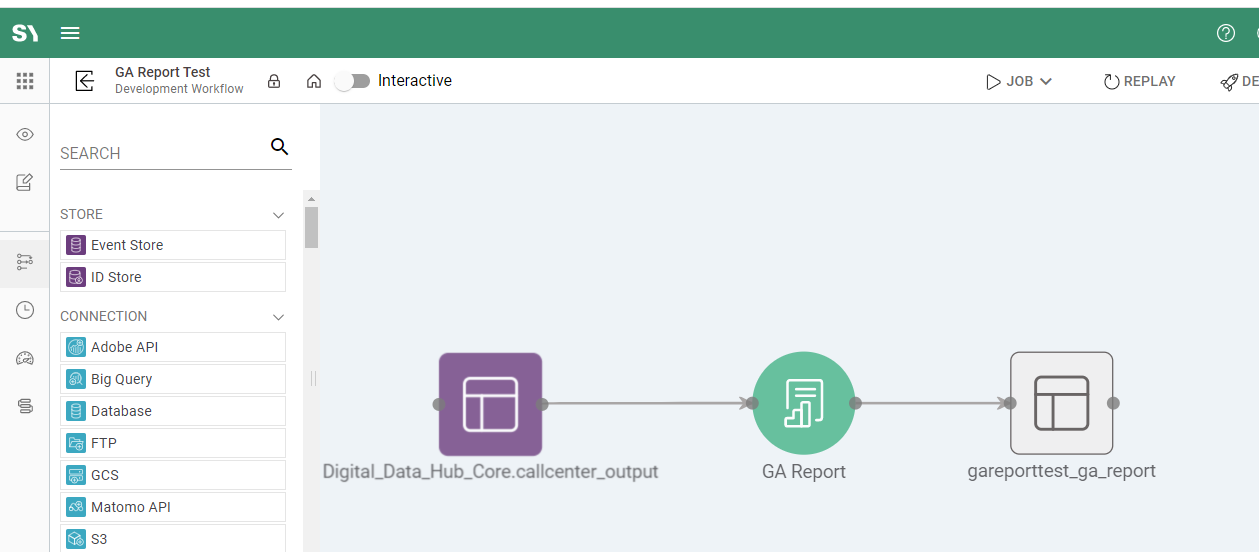
Task: Toggle the Interactive switch
Action: [x=352, y=81]
